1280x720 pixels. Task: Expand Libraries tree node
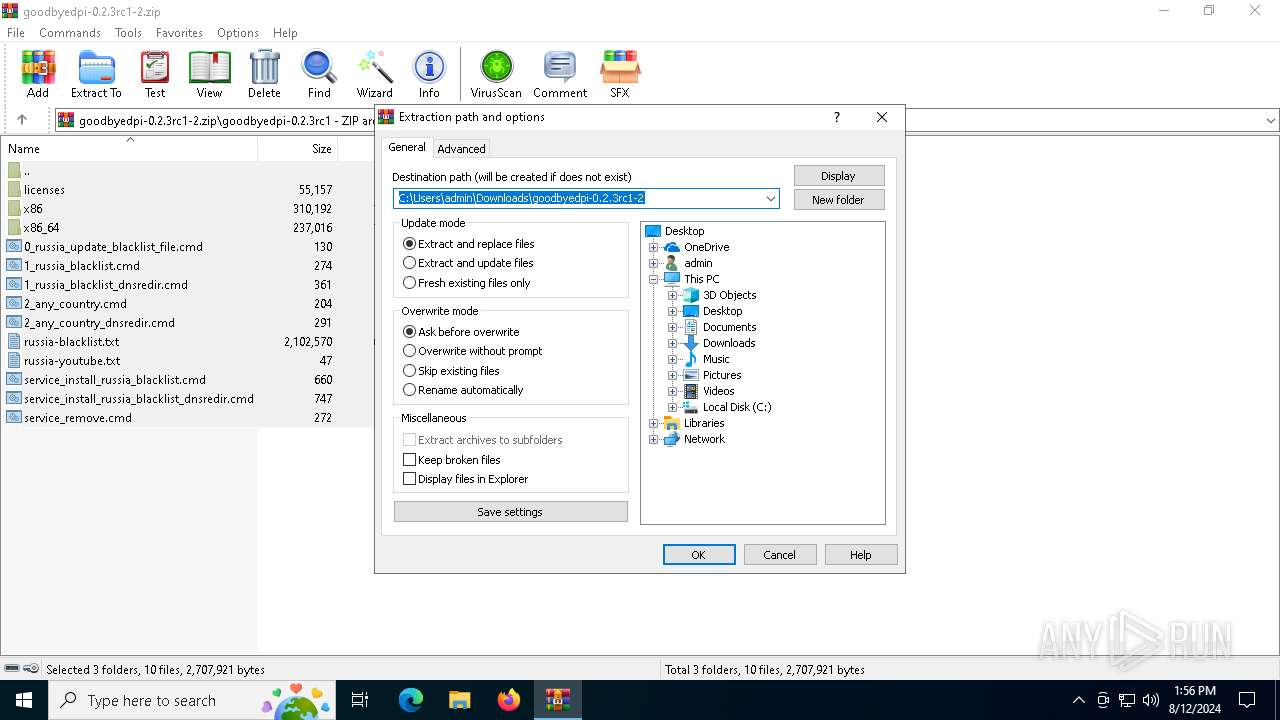653,423
